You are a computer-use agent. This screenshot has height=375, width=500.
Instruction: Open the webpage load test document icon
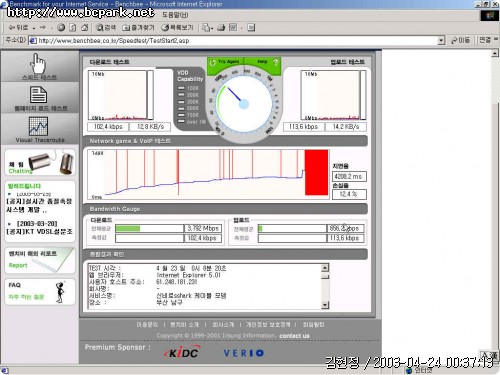(38, 95)
